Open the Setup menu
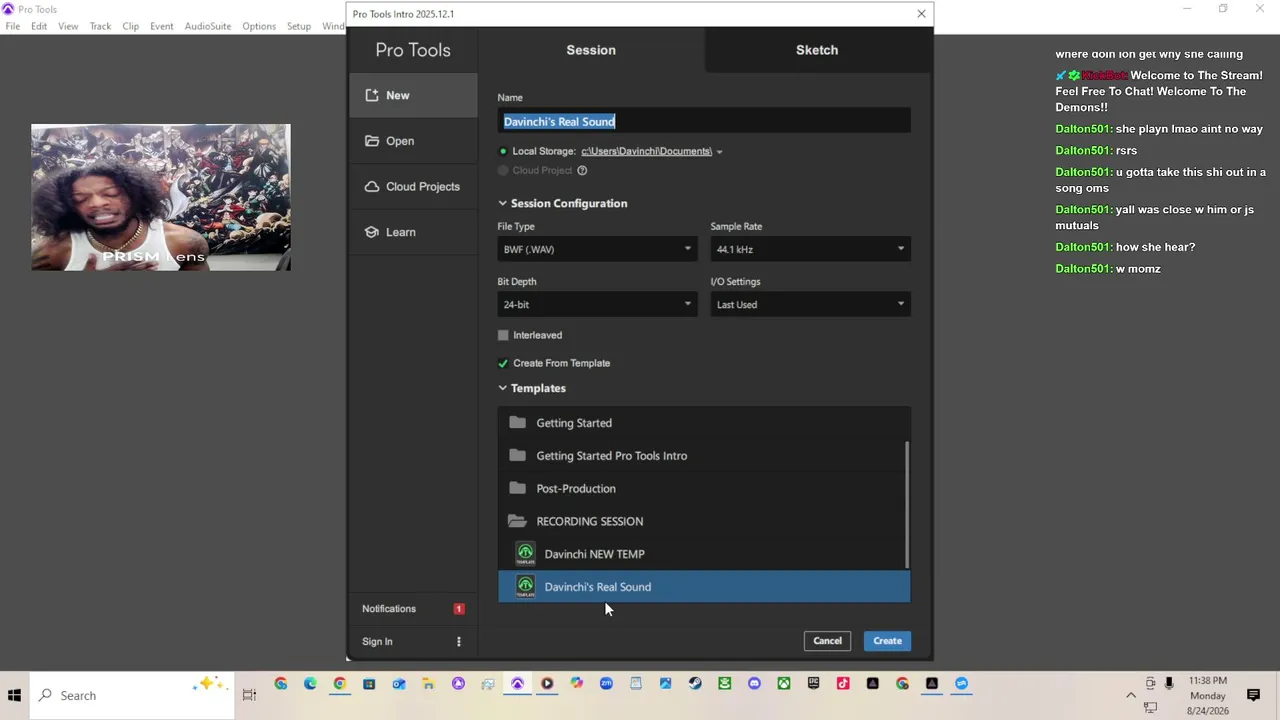1280x720 pixels. 299,26
